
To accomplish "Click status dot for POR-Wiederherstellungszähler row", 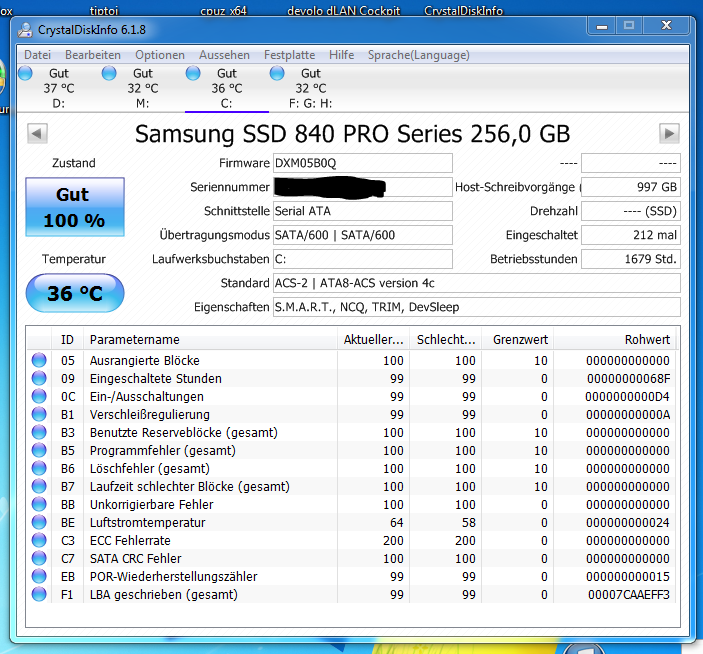I will click(39, 576).
